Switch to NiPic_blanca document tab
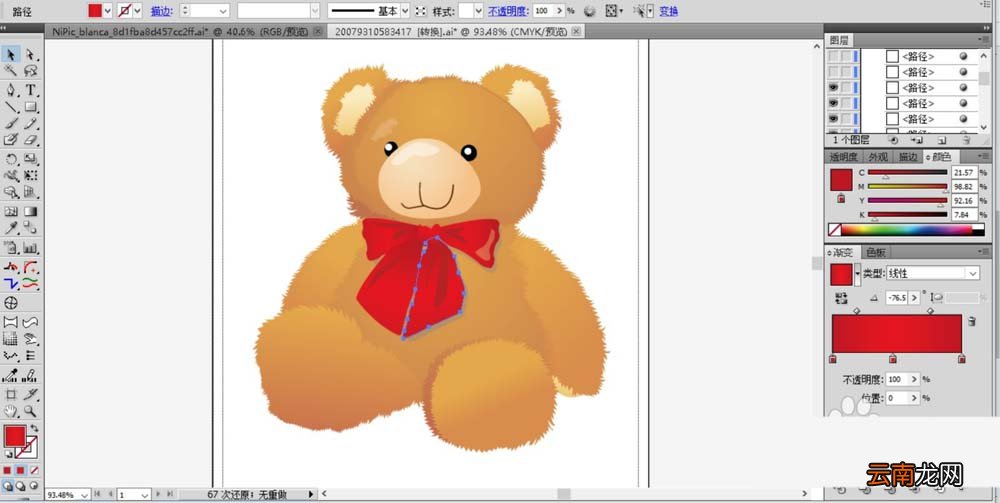The width and height of the screenshot is (1000, 503). point(182,31)
